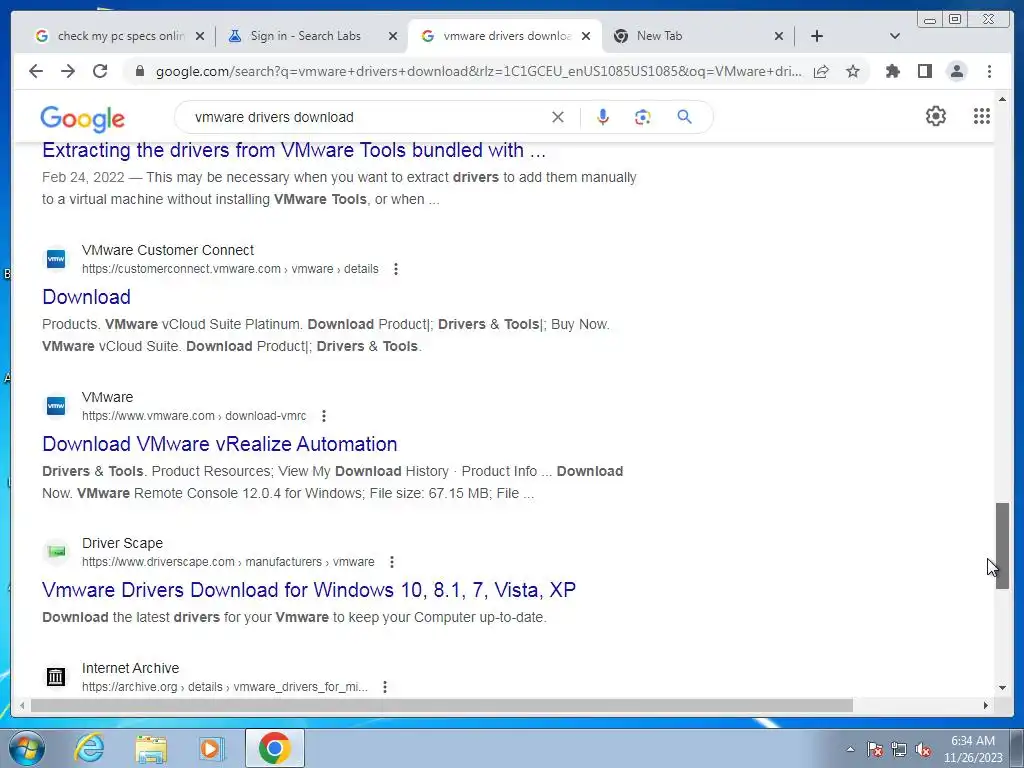
Task: Go back to the previous page
Action: 36,71
